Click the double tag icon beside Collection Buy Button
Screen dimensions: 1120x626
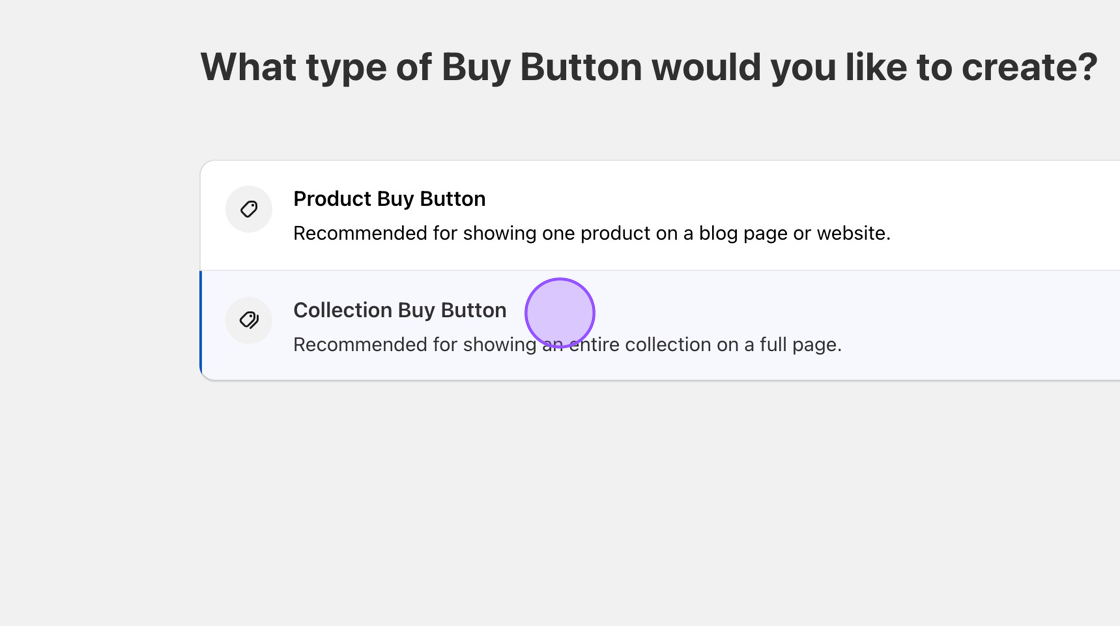click(249, 320)
